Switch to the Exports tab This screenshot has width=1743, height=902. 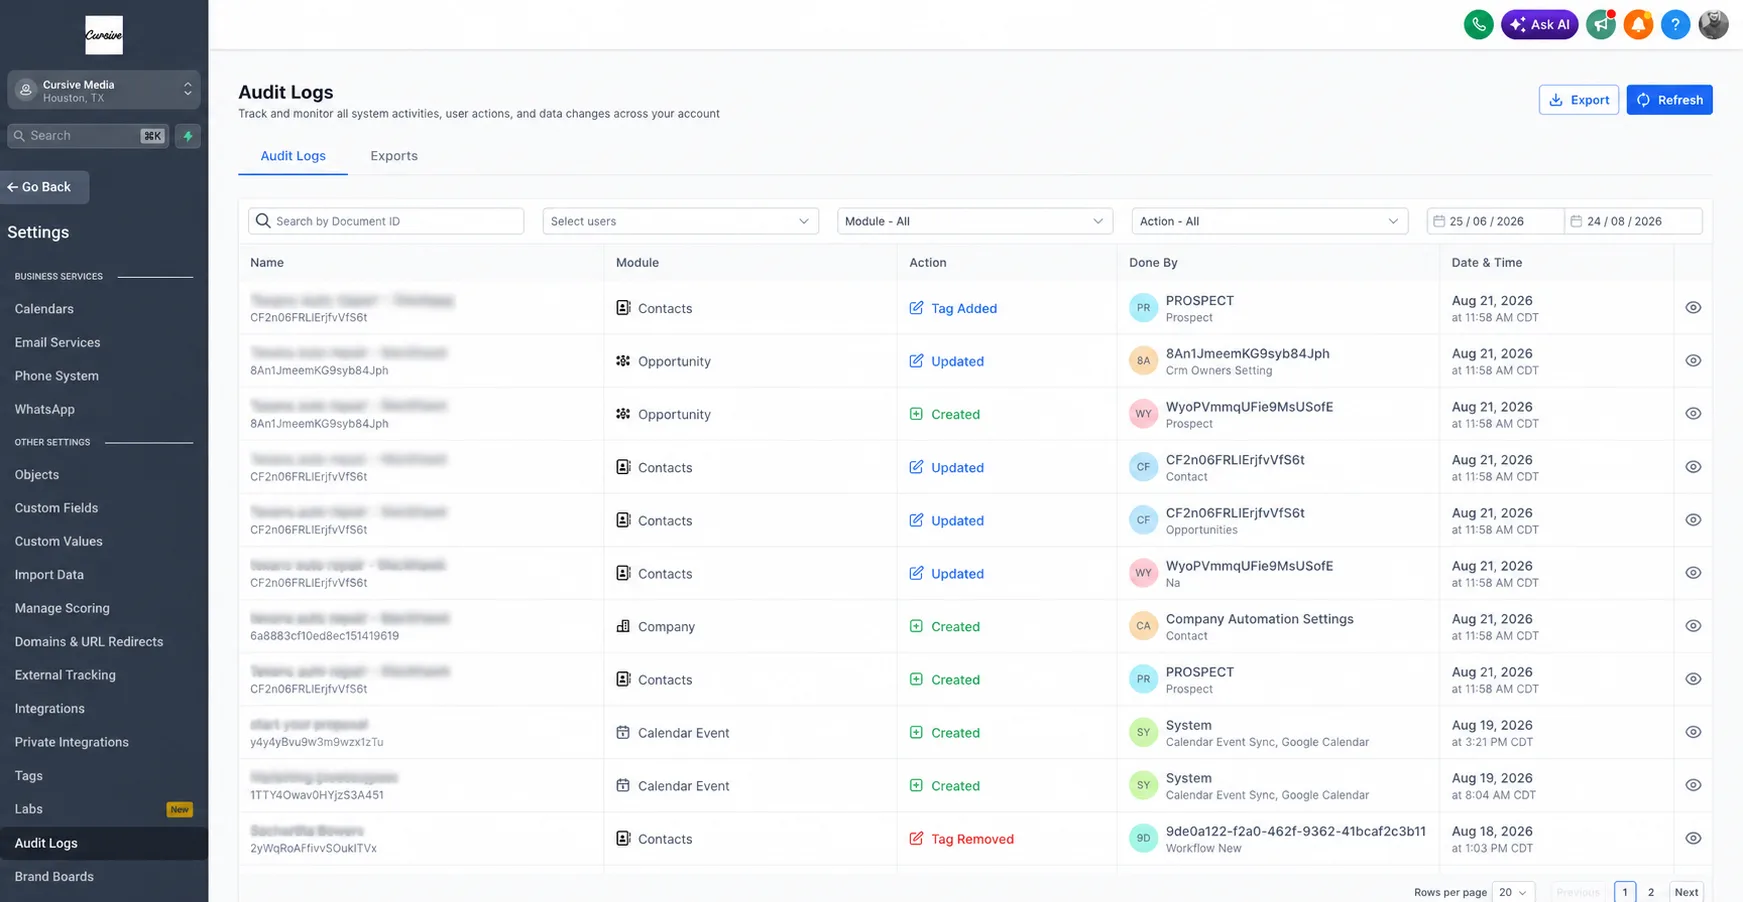(394, 156)
